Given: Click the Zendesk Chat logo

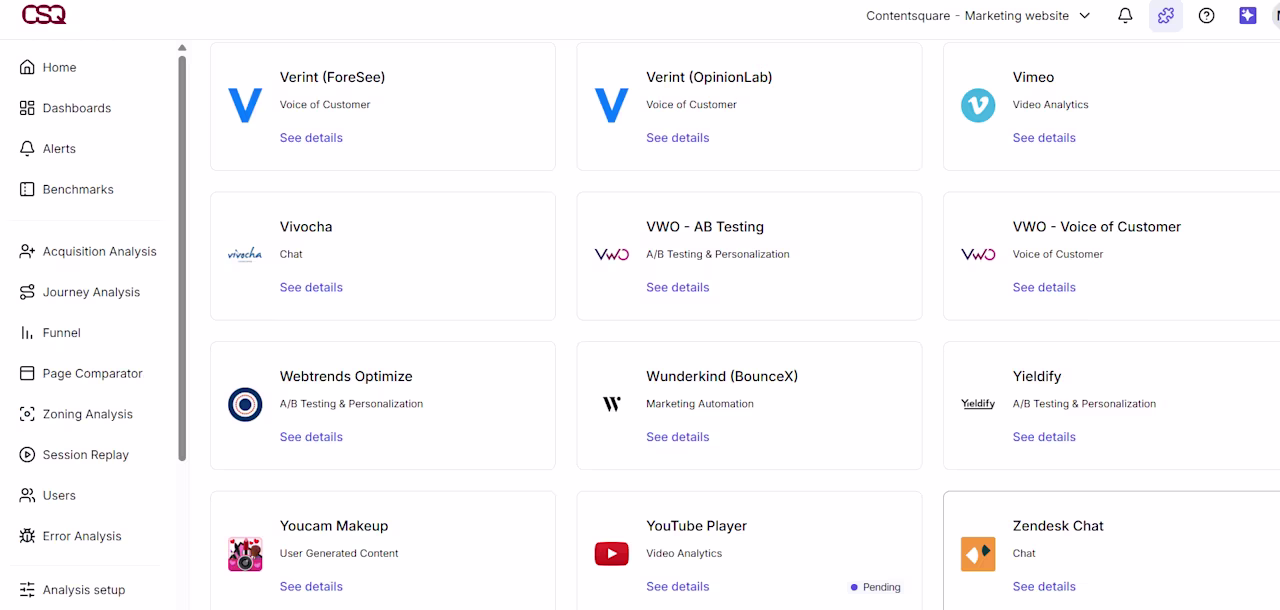Looking at the screenshot, I should 978,554.
